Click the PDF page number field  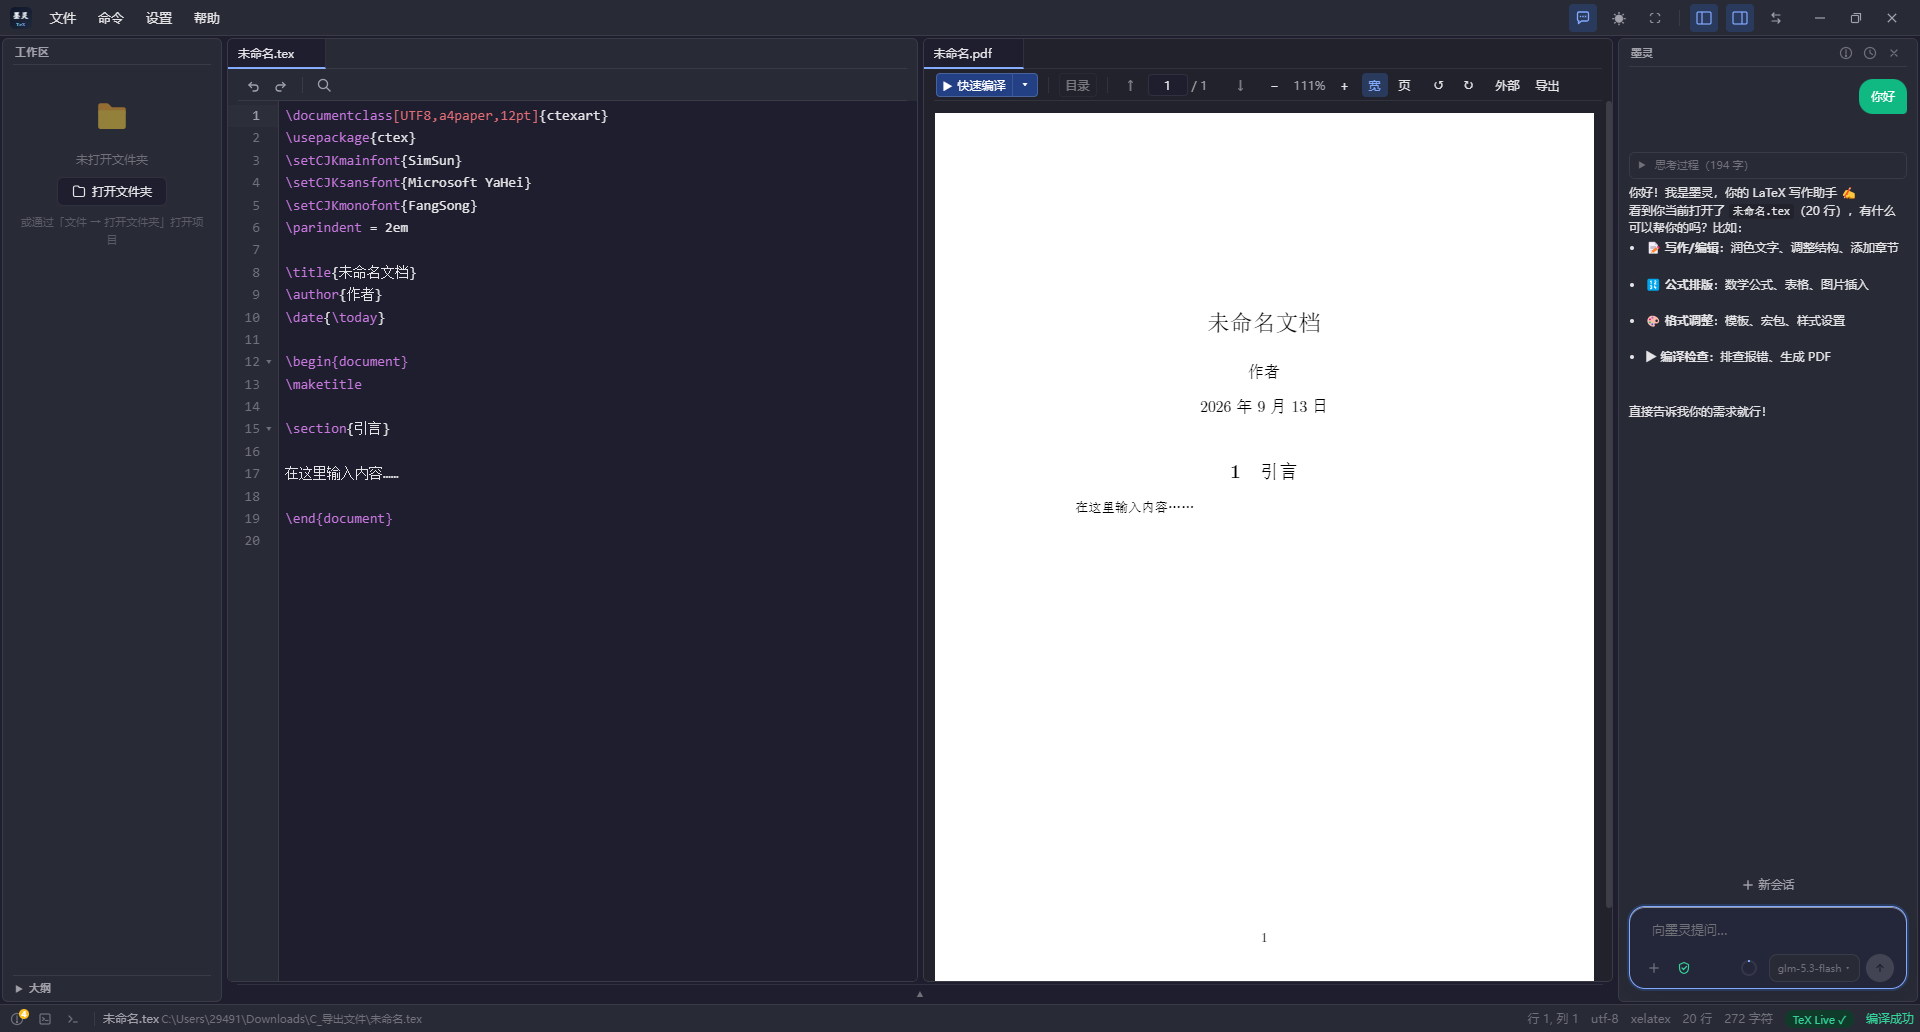coord(1167,86)
